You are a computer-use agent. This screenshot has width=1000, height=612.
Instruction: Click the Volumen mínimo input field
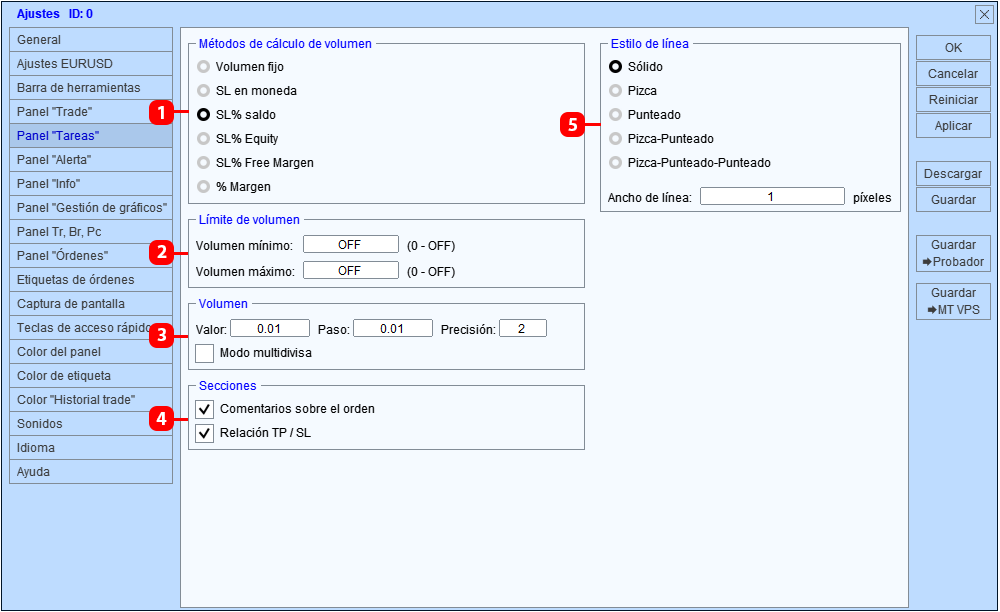click(x=351, y=245)
